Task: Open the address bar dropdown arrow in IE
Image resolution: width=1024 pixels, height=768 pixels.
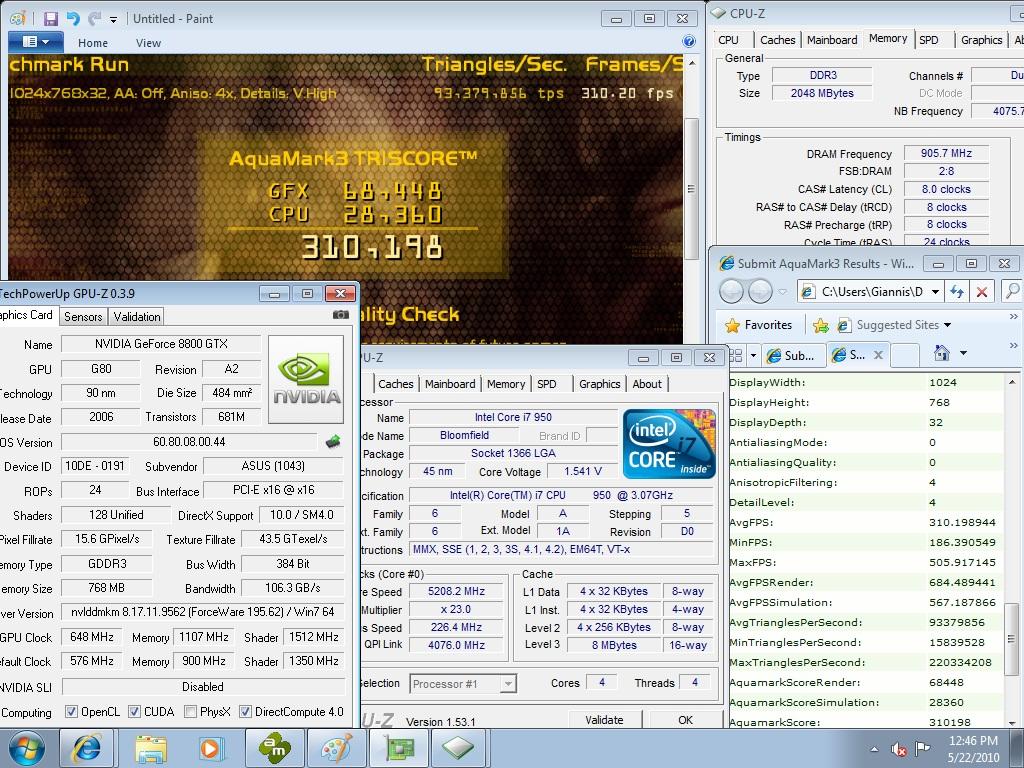Action: point(935,292)
